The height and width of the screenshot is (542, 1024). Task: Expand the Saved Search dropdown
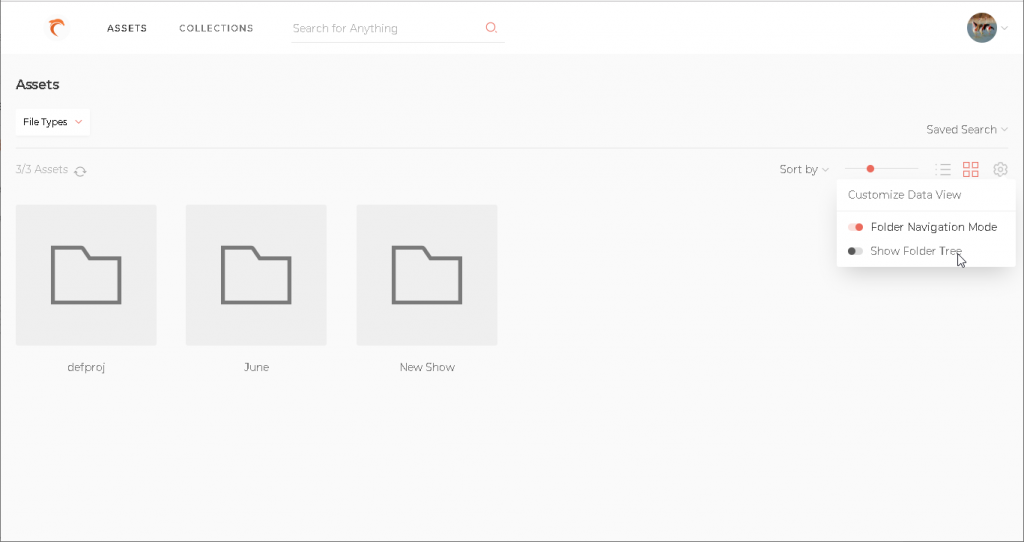[x=967, y=129]
